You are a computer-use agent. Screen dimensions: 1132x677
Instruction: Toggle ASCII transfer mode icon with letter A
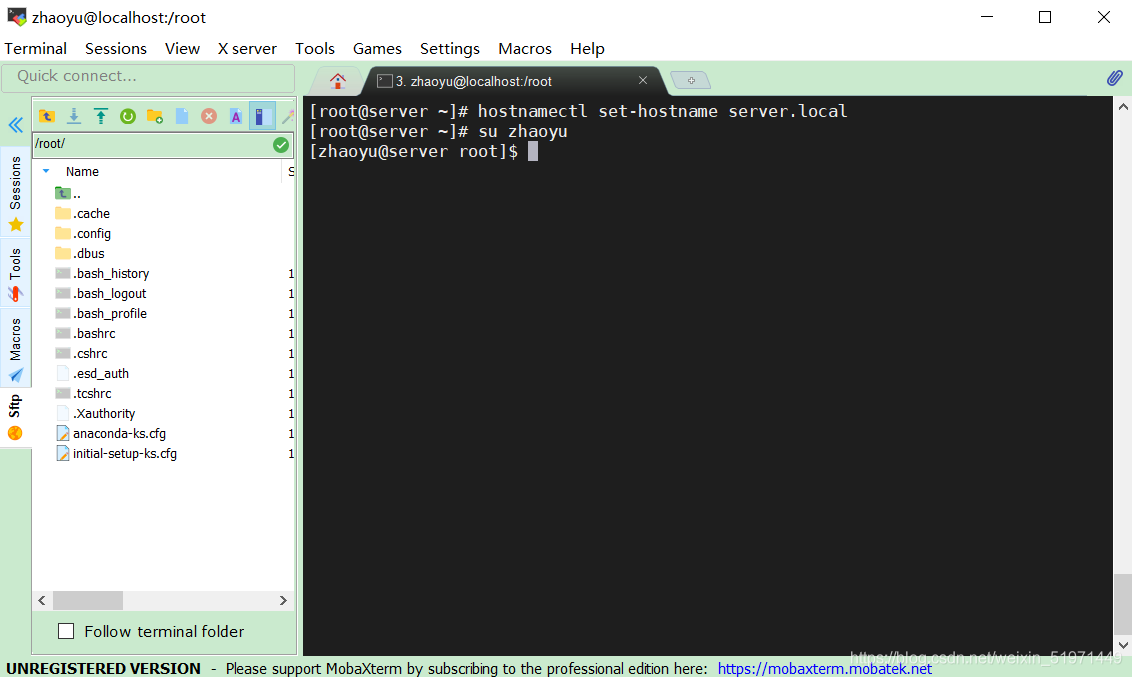click(x=236, y=116)
